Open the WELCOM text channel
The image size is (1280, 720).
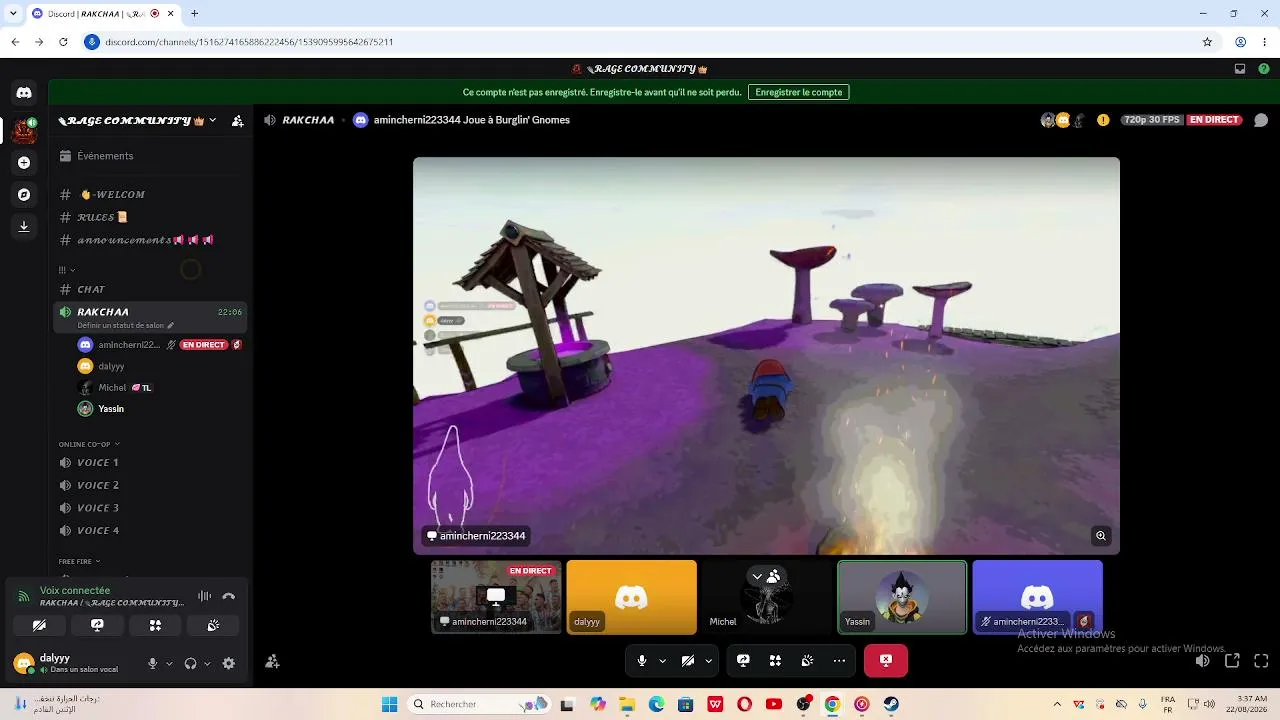coord(150,194)
